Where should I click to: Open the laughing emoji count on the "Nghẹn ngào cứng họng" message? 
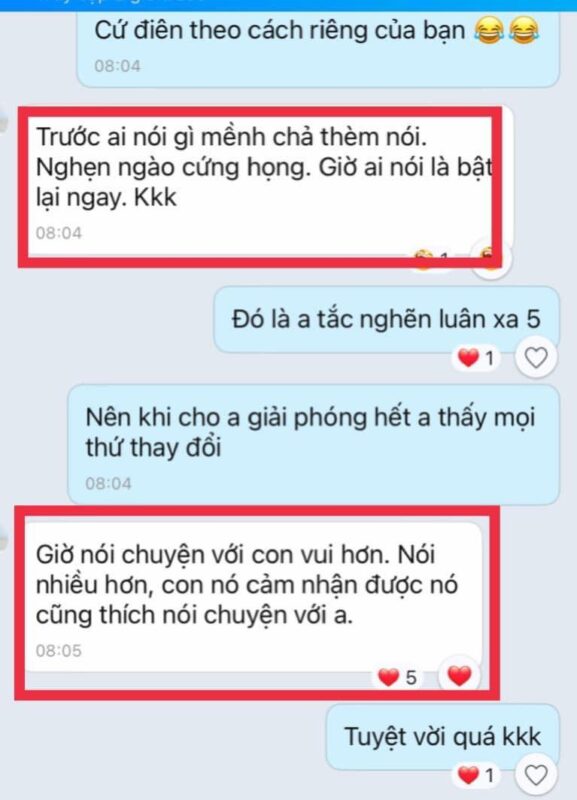431,259
